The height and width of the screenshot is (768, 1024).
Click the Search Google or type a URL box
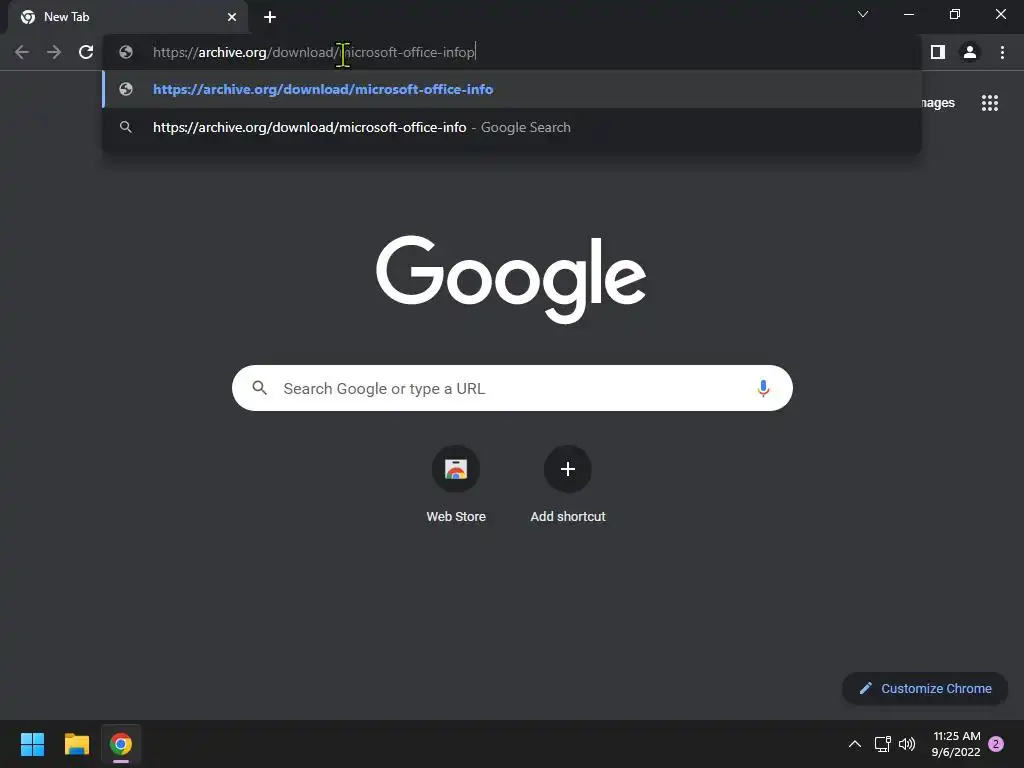coord(512,388)
